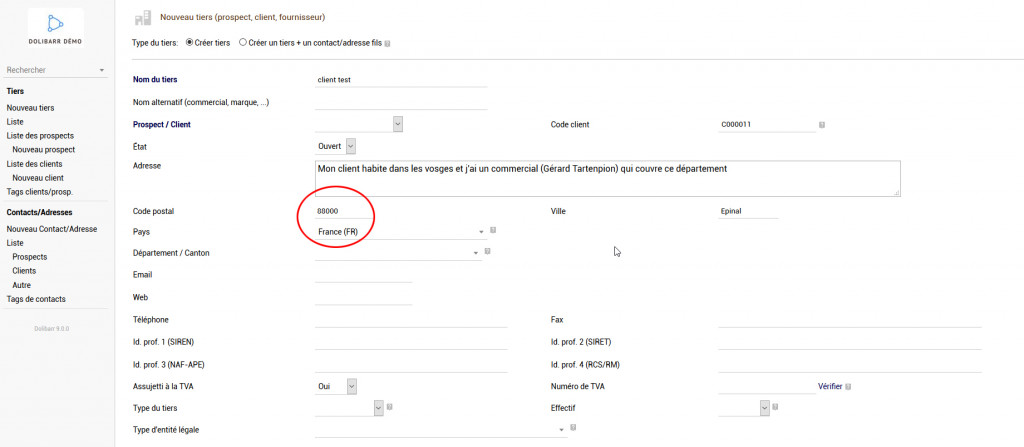
Task: Go to "Liste des prospects" in sidebar
Action: 40,135
